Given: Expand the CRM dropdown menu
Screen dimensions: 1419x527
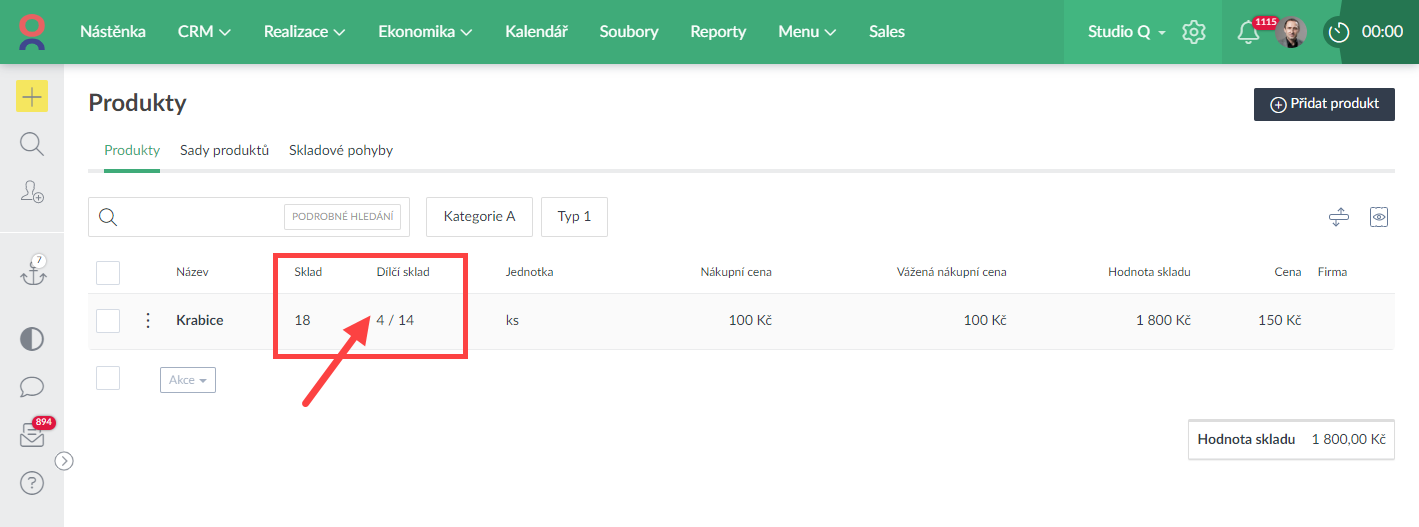Looking at the screenshot, I should coord(204,32).
